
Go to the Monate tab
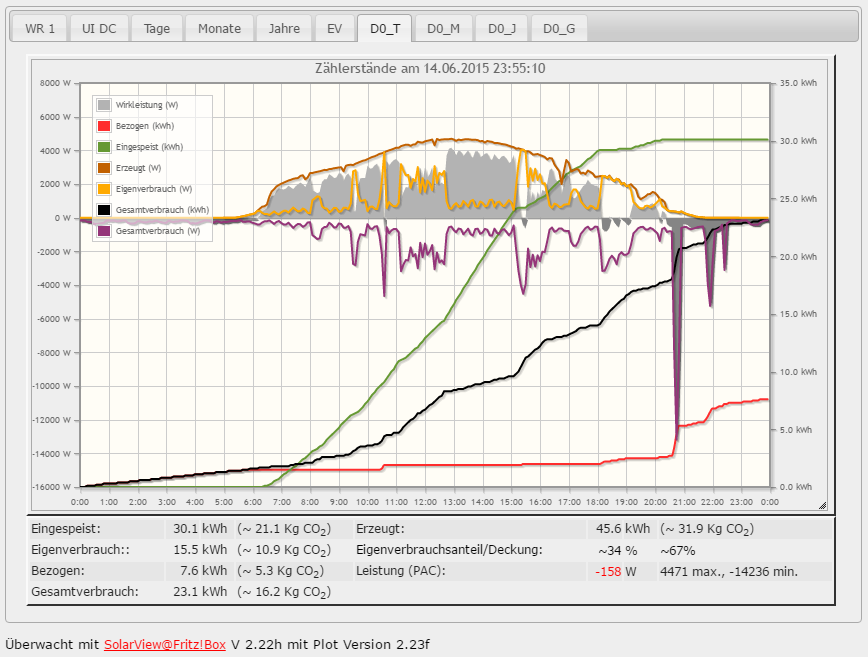pyautogui.click(x=219, y=28)
